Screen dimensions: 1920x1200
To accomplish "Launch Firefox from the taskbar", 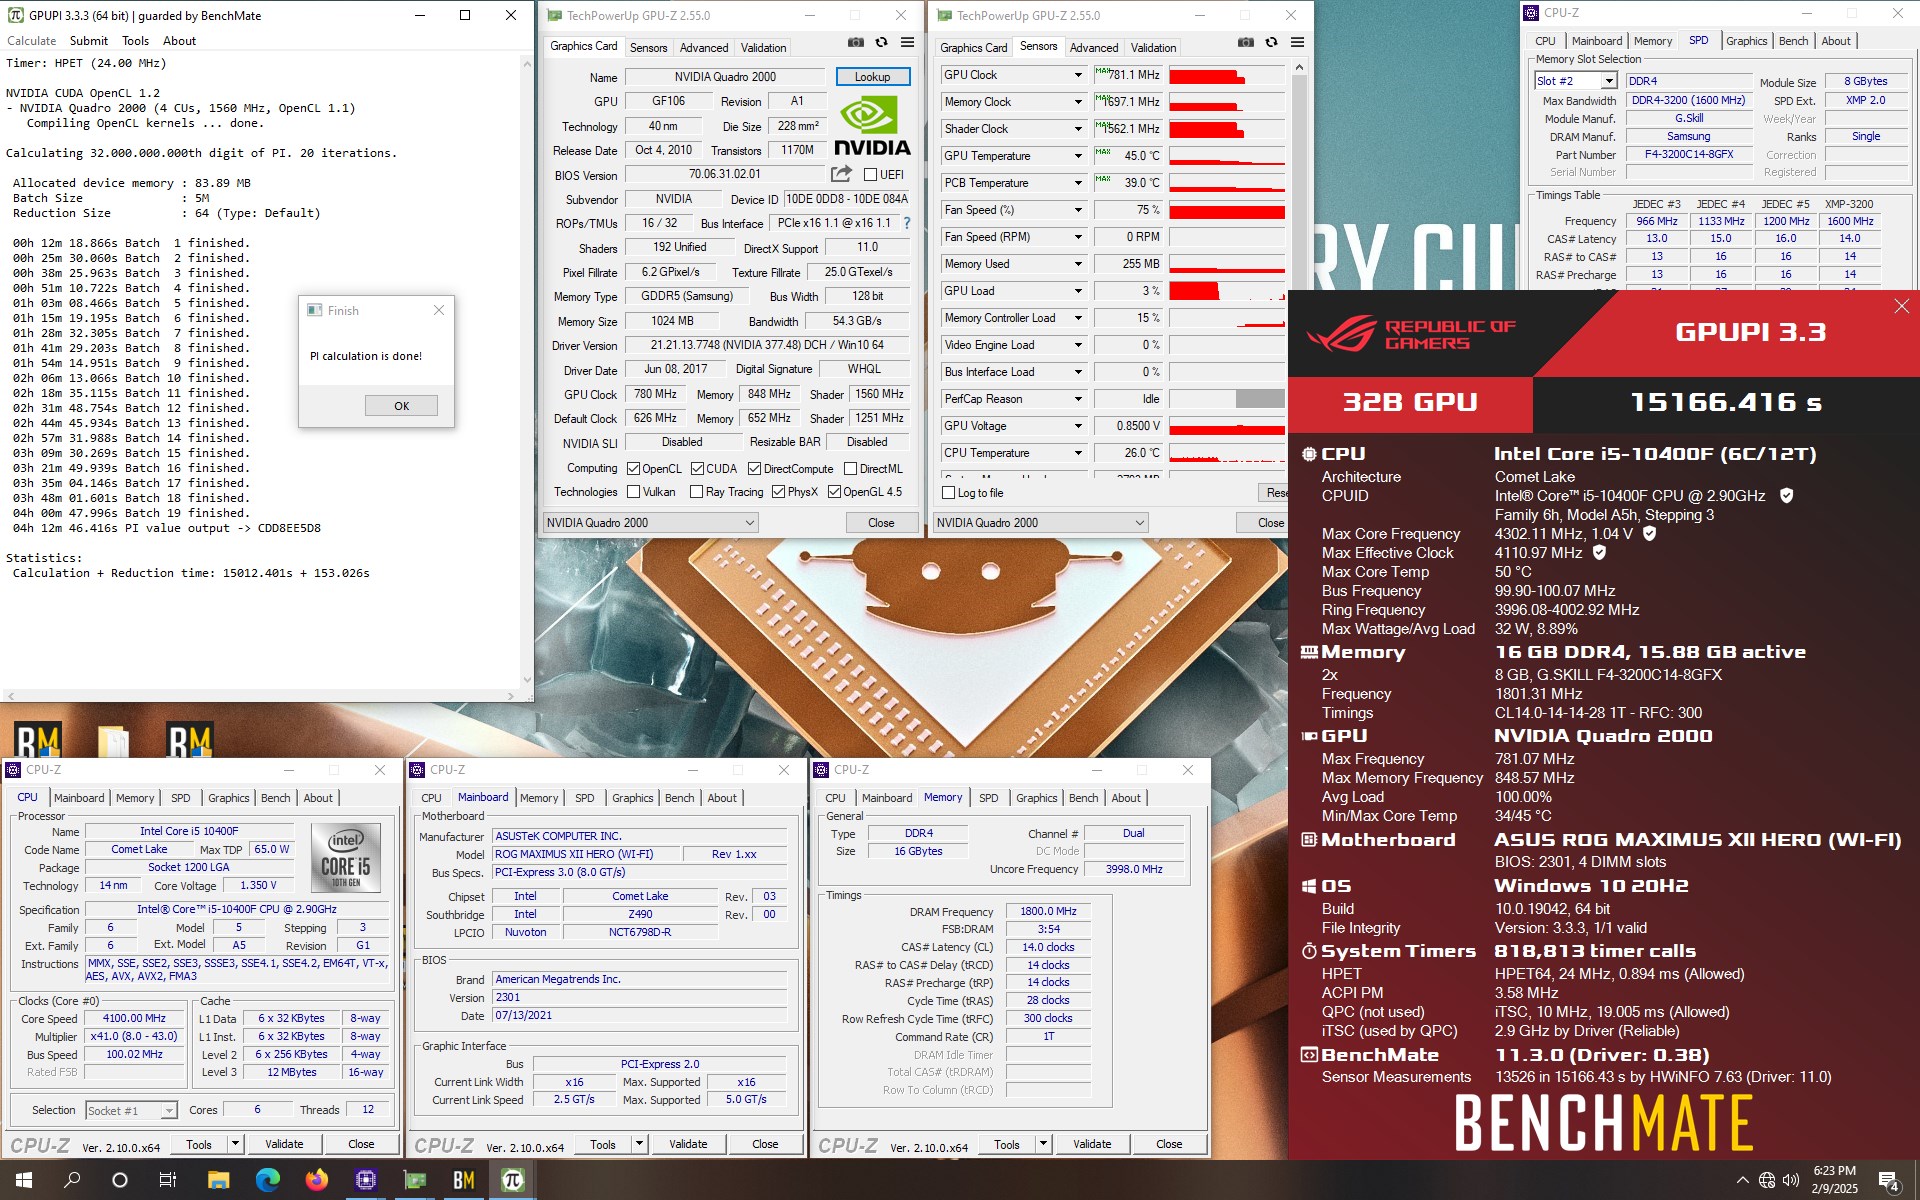I will tap(316, 1180).
